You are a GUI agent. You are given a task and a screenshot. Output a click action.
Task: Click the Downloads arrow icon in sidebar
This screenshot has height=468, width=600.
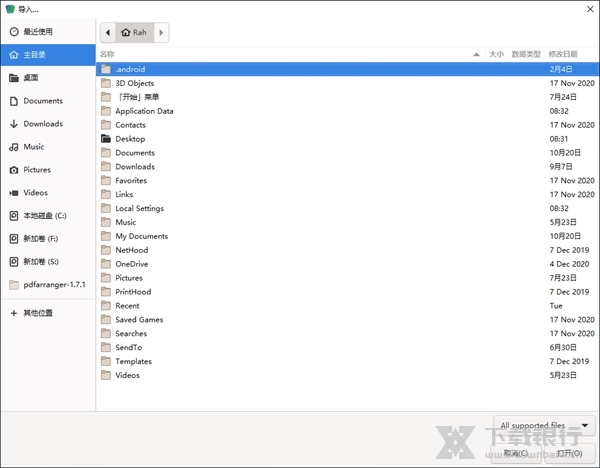coord(14,124)
